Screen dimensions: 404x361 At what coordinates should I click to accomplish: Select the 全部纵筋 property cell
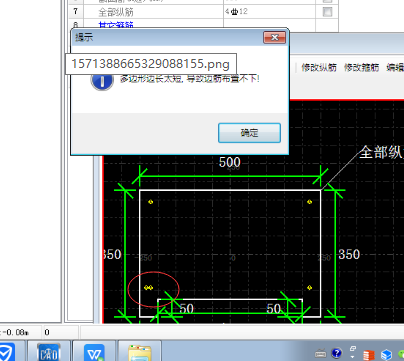(153, 12)
